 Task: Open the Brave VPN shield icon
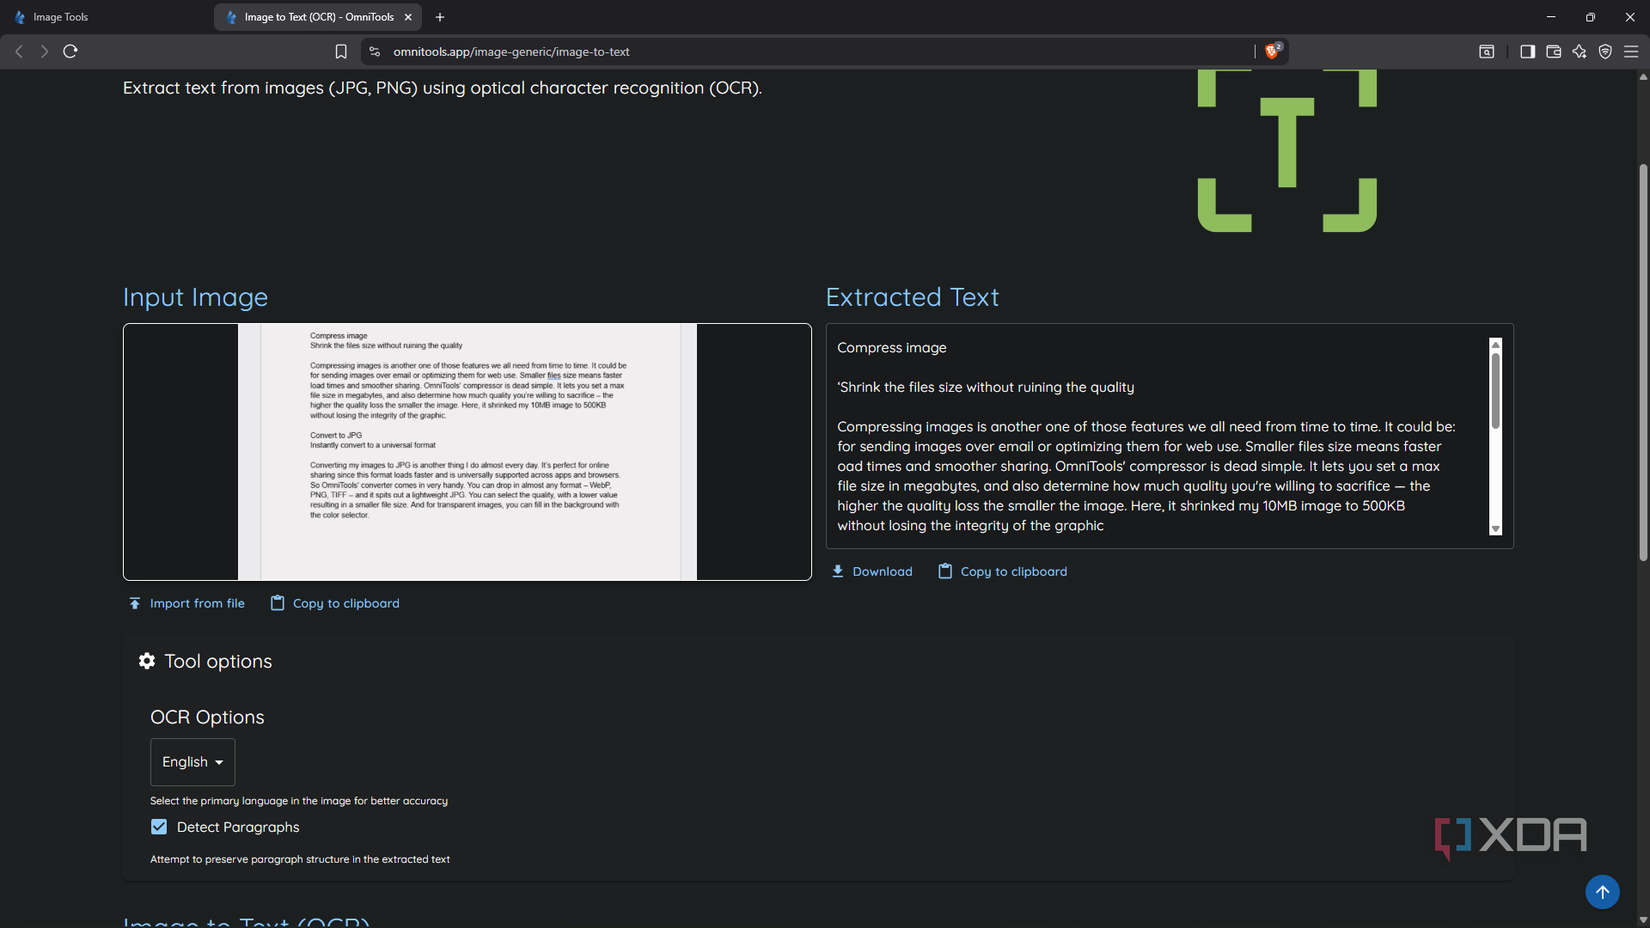[x=1605, y=51]
